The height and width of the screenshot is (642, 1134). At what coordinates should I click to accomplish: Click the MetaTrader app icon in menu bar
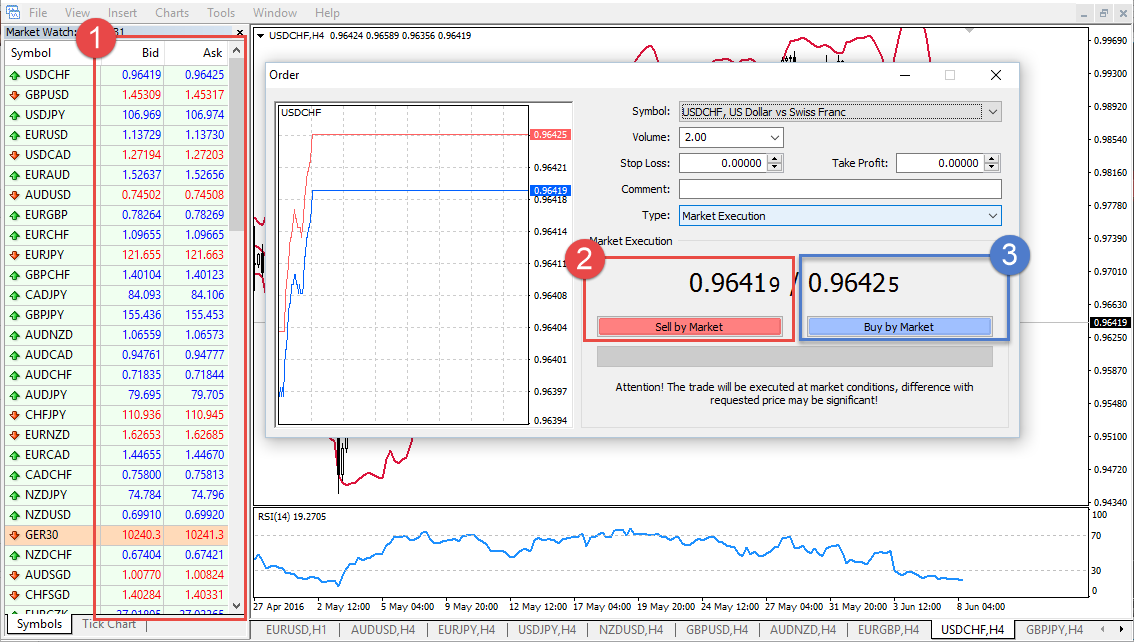pyautogui.click(x=13, y=13)
